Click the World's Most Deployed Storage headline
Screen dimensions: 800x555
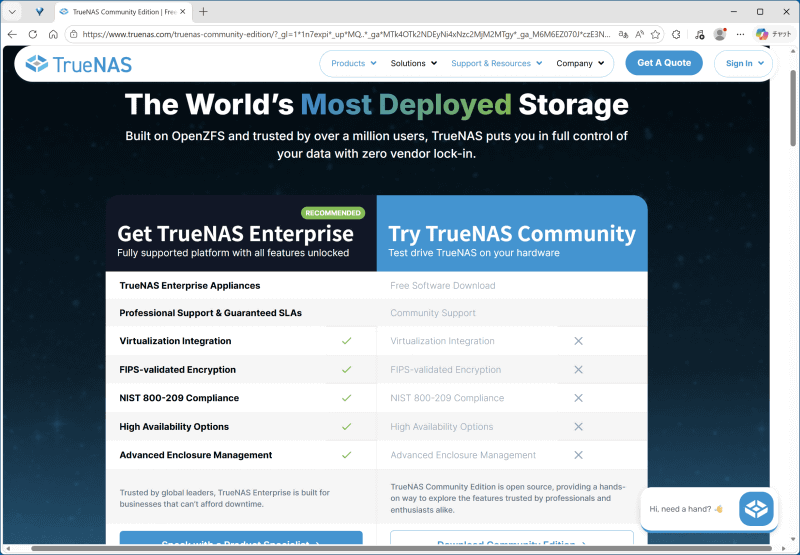click(377, 105)
